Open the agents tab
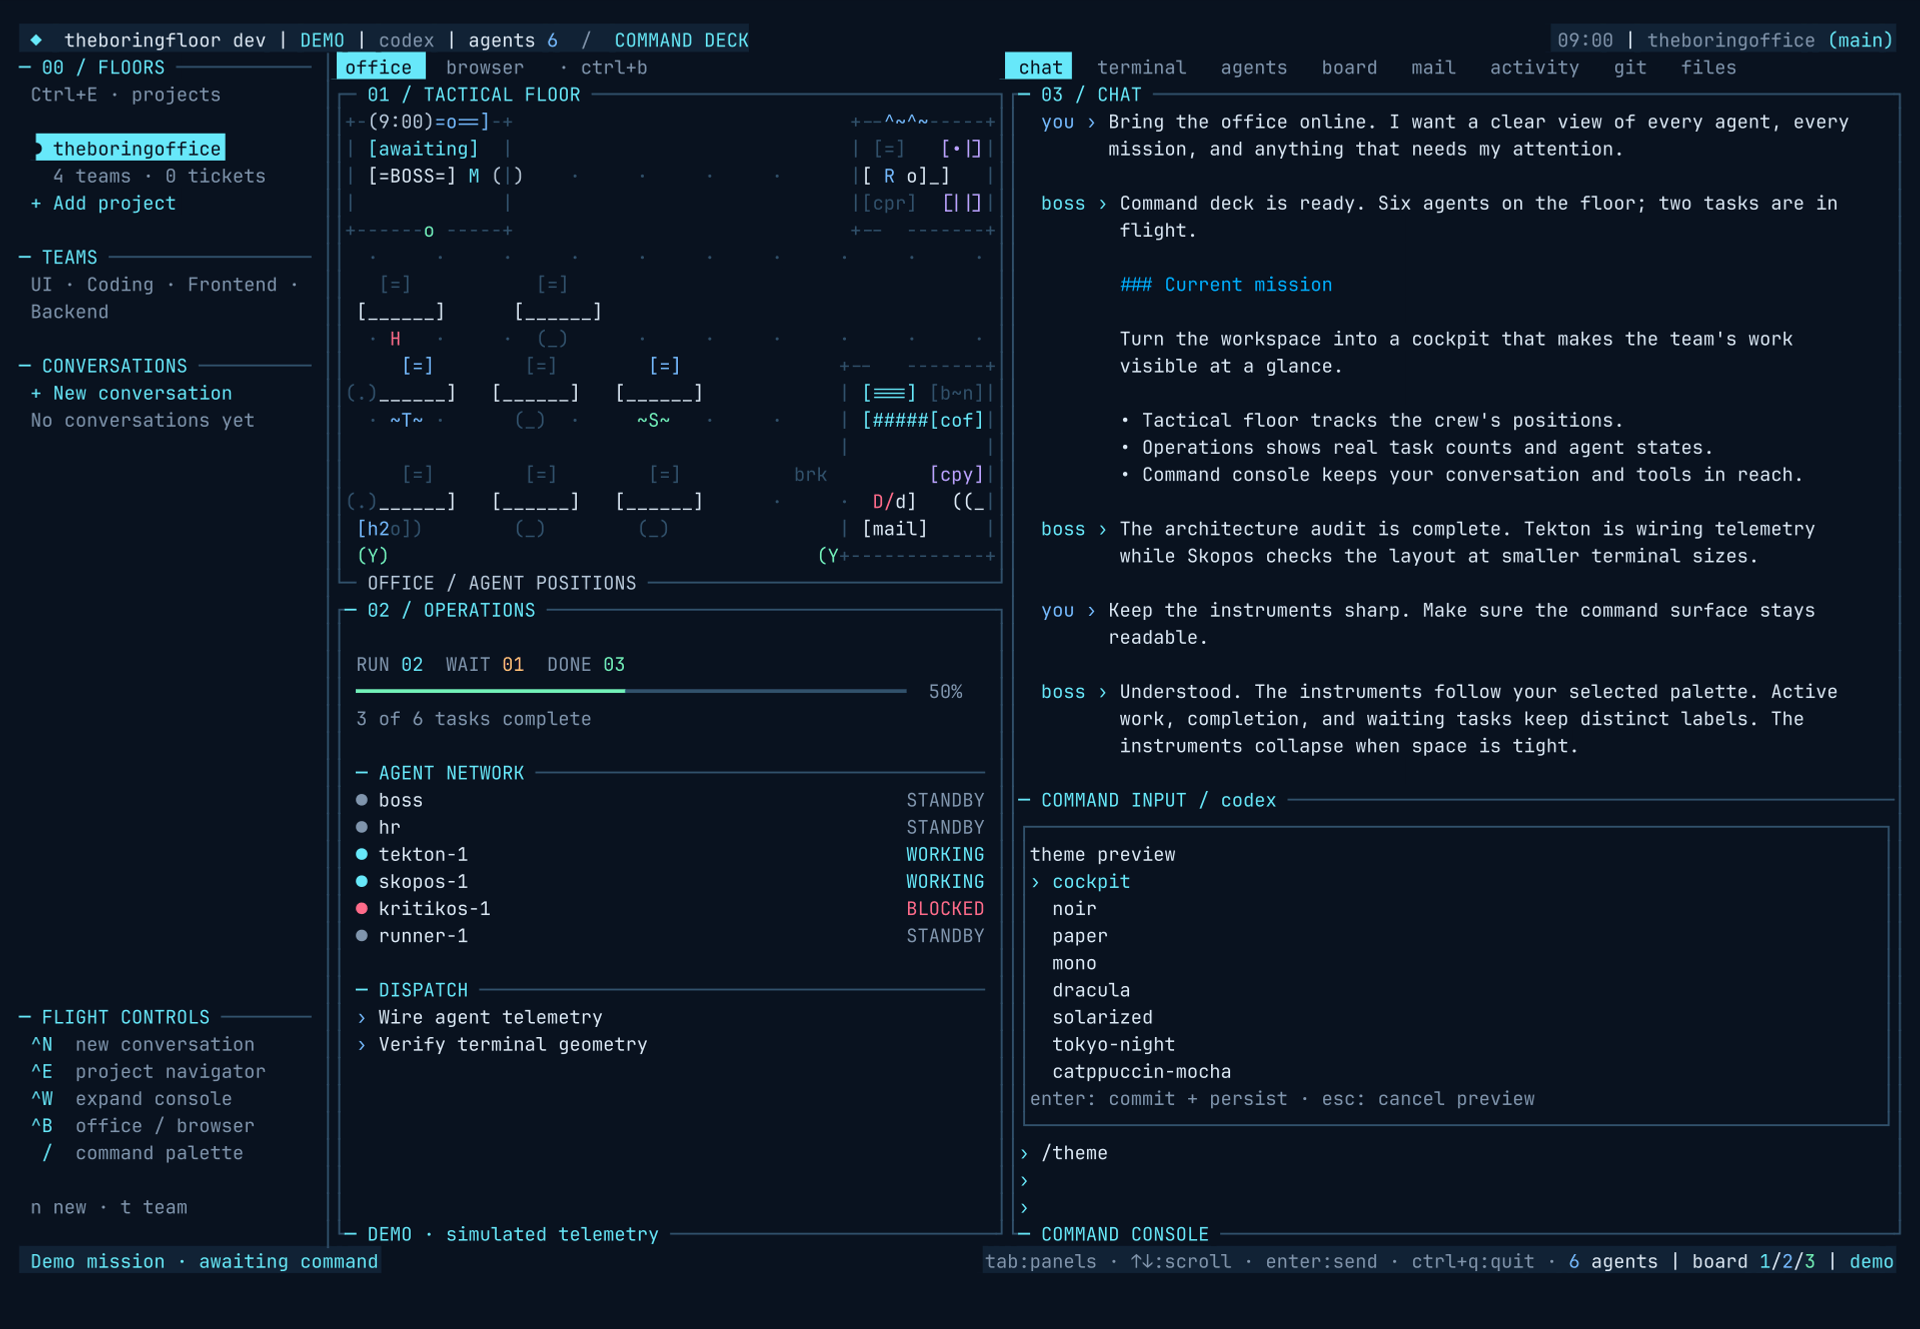 click(x=1253, y=67)
